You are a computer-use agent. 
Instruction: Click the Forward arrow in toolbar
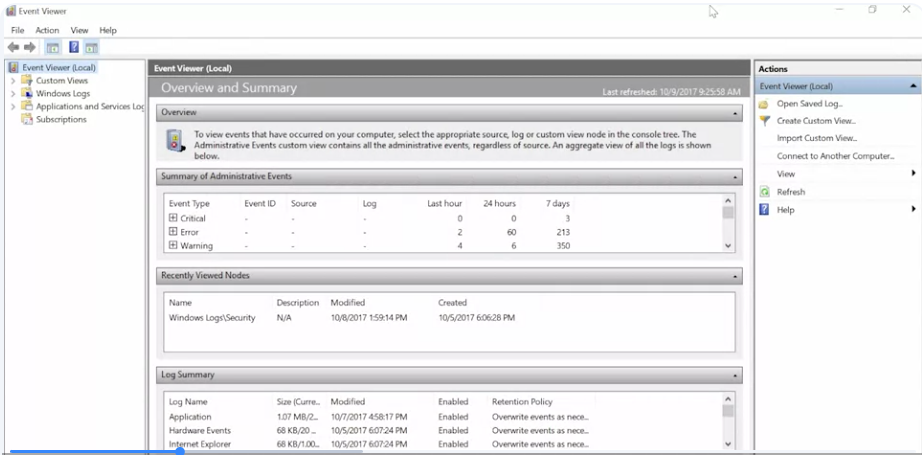point(29,48)
